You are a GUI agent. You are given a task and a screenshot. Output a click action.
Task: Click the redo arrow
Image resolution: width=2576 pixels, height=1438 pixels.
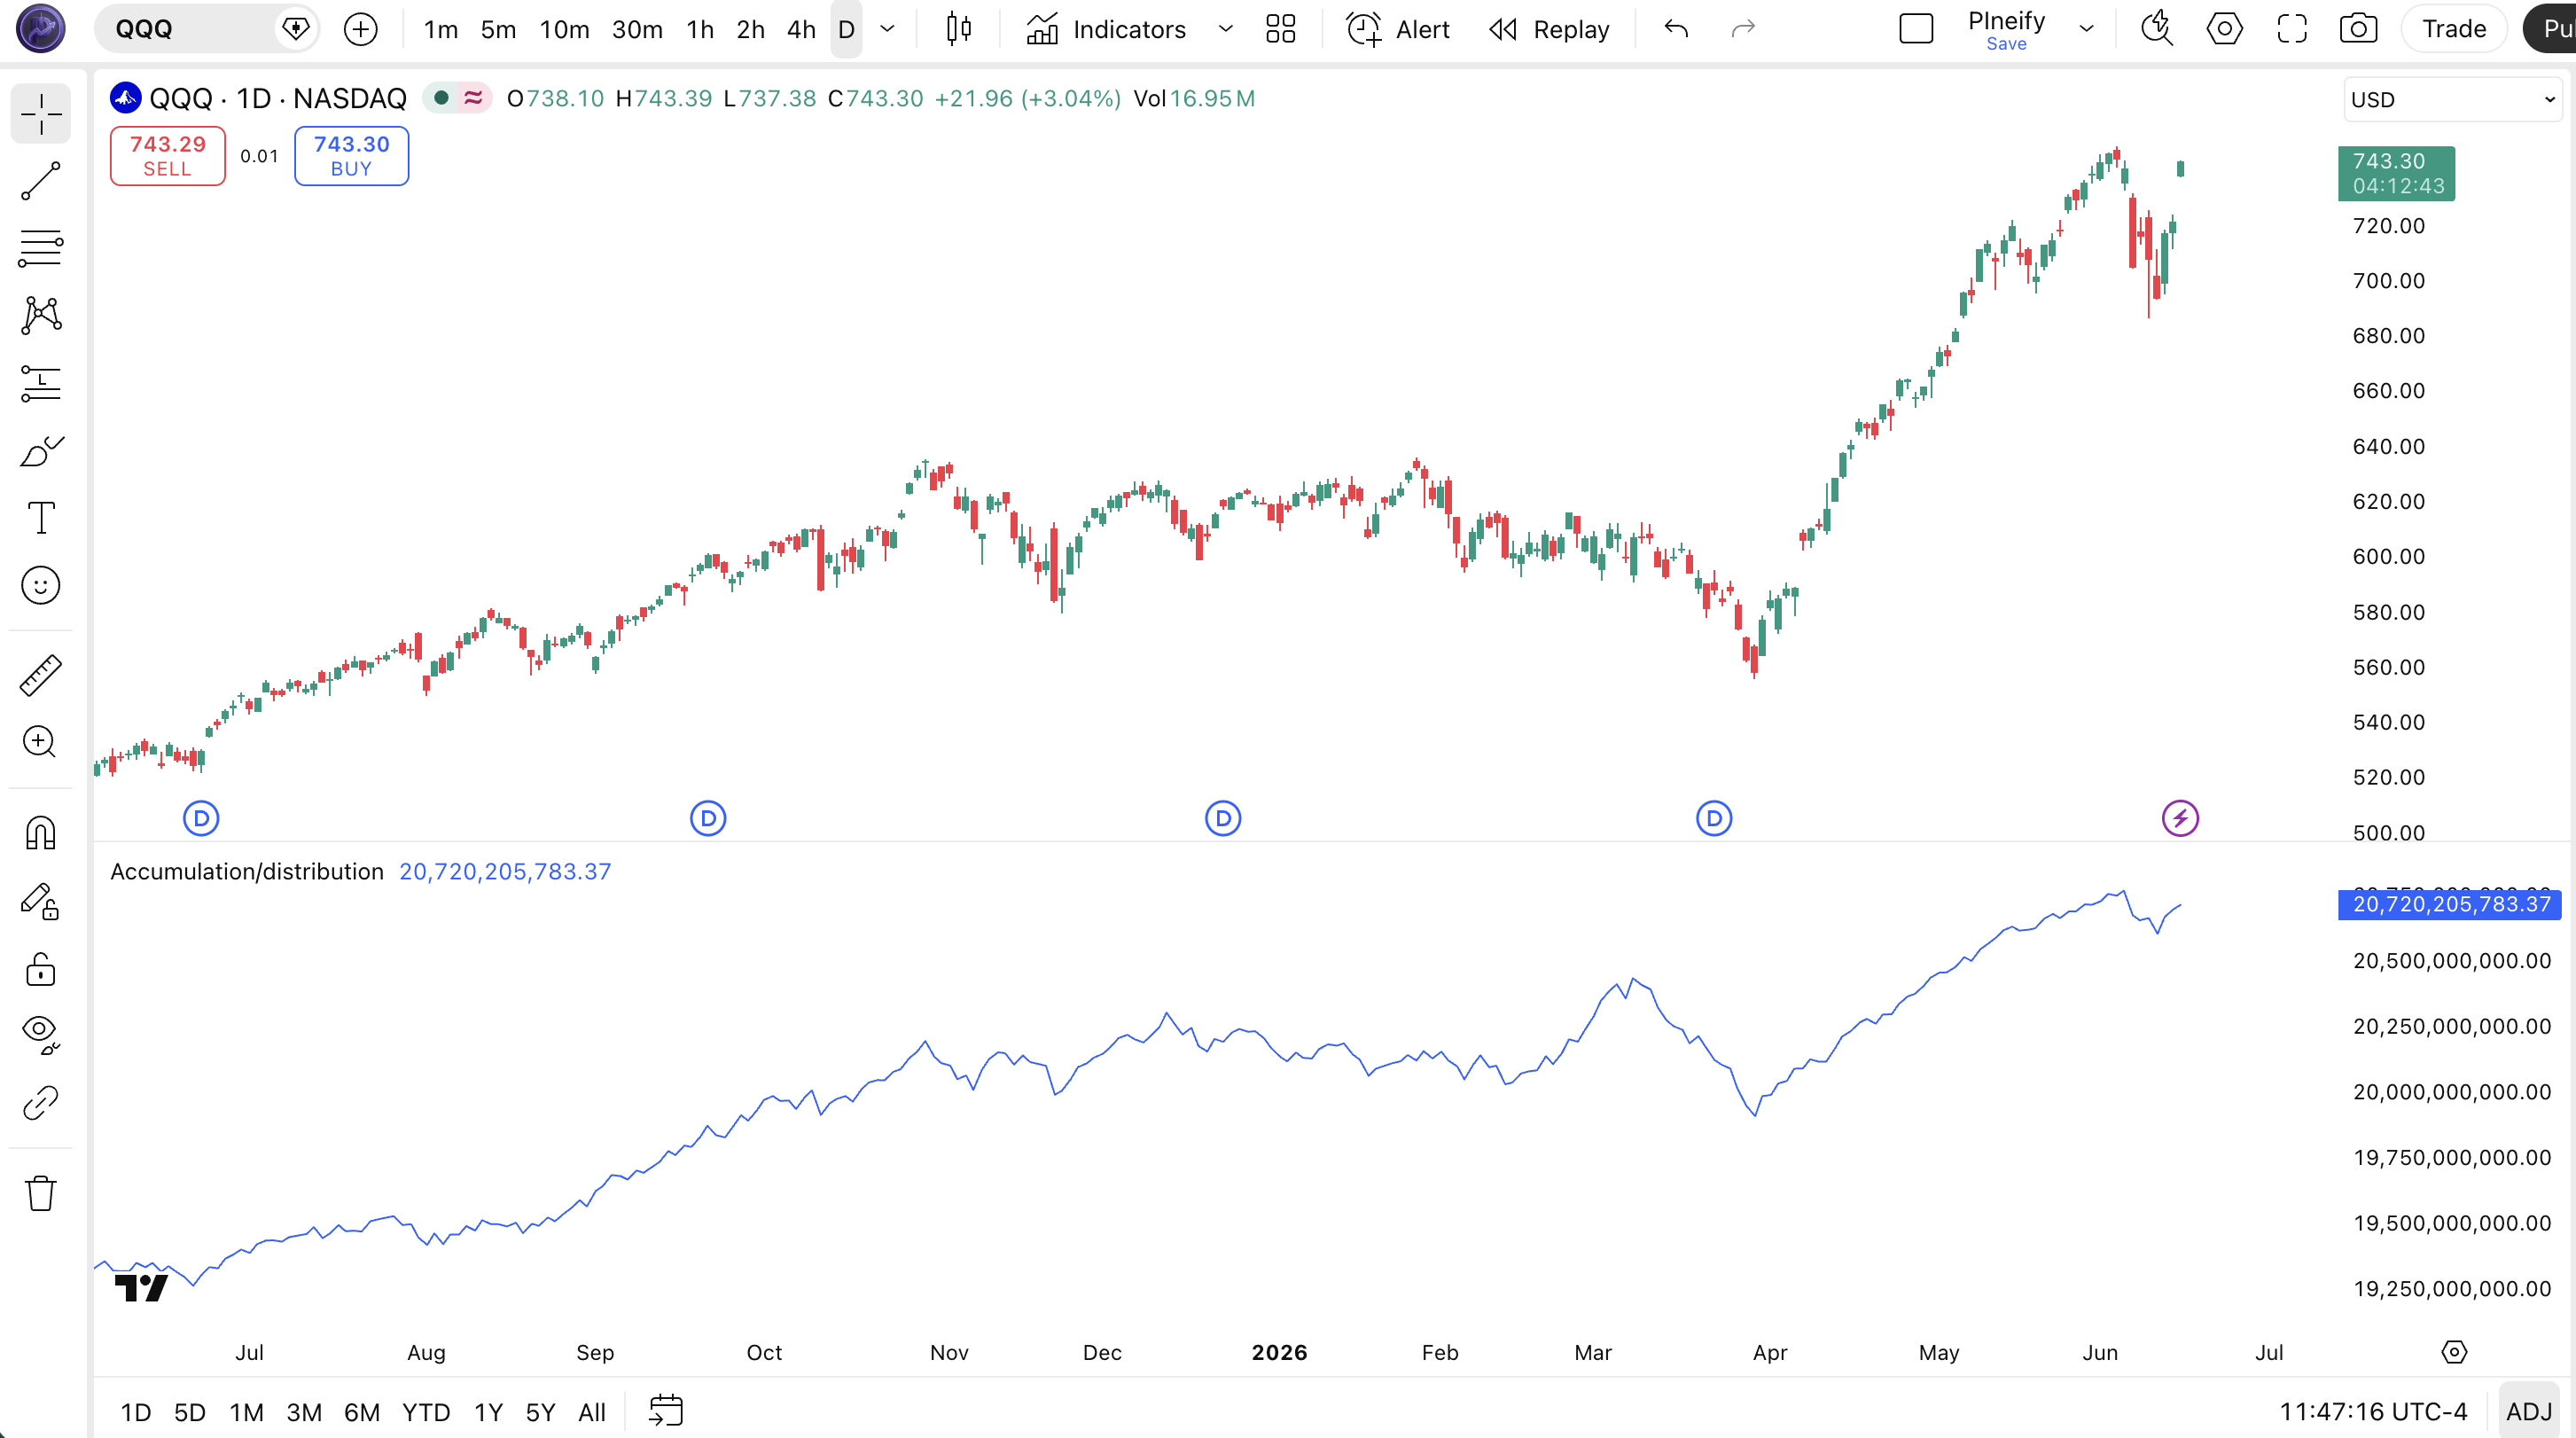click(x=1743, y=29)
